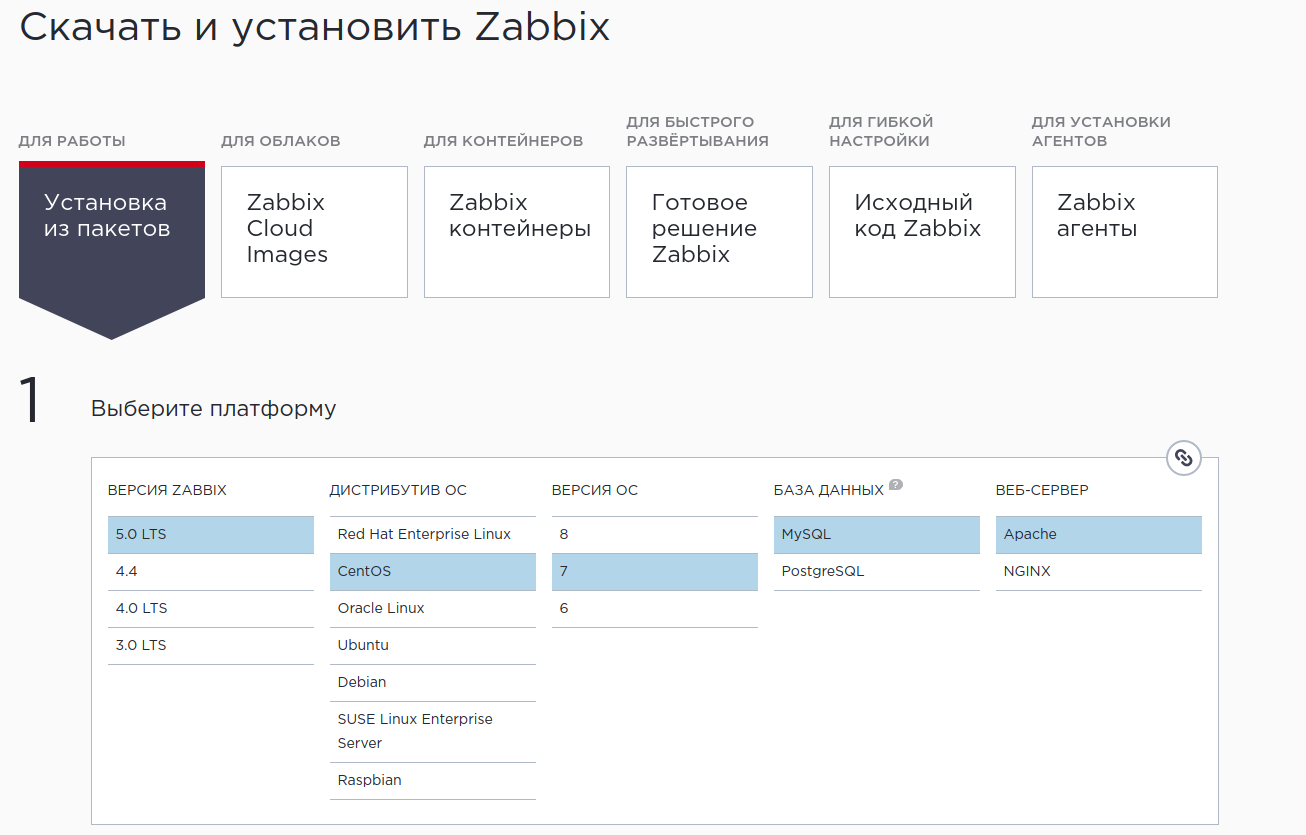This screenshot has width=1306, height=835.
Task: Click the 'ДЛЯ КОНТЕЙНЕРОВ' label
Action: (504, 141)
